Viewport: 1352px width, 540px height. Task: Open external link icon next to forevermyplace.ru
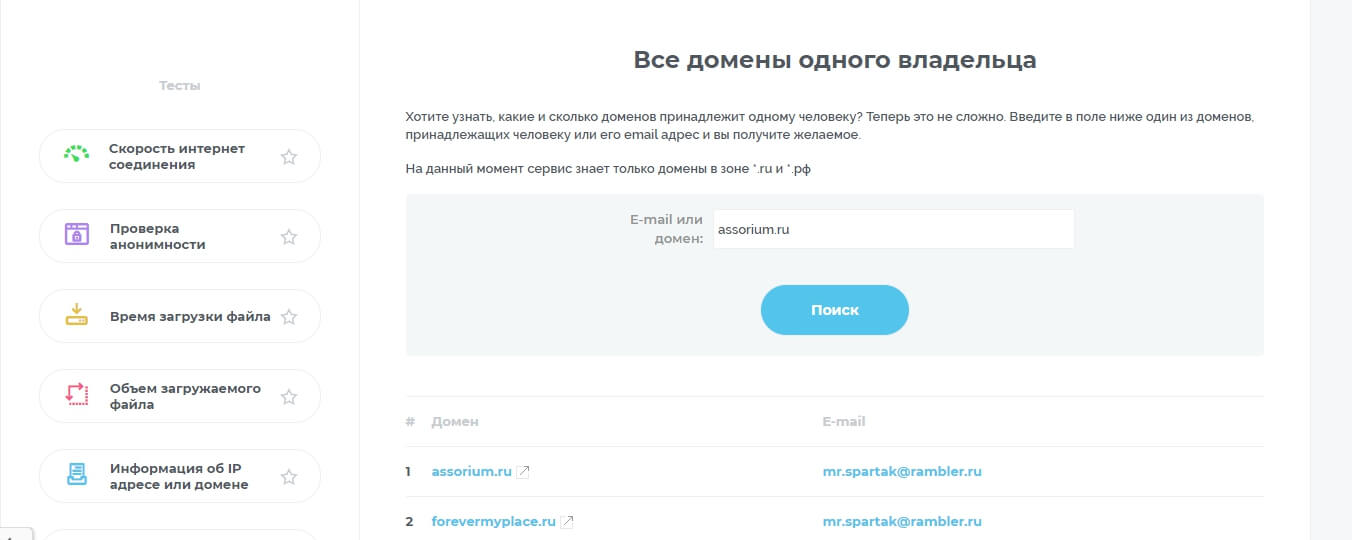tap(567, 521)
